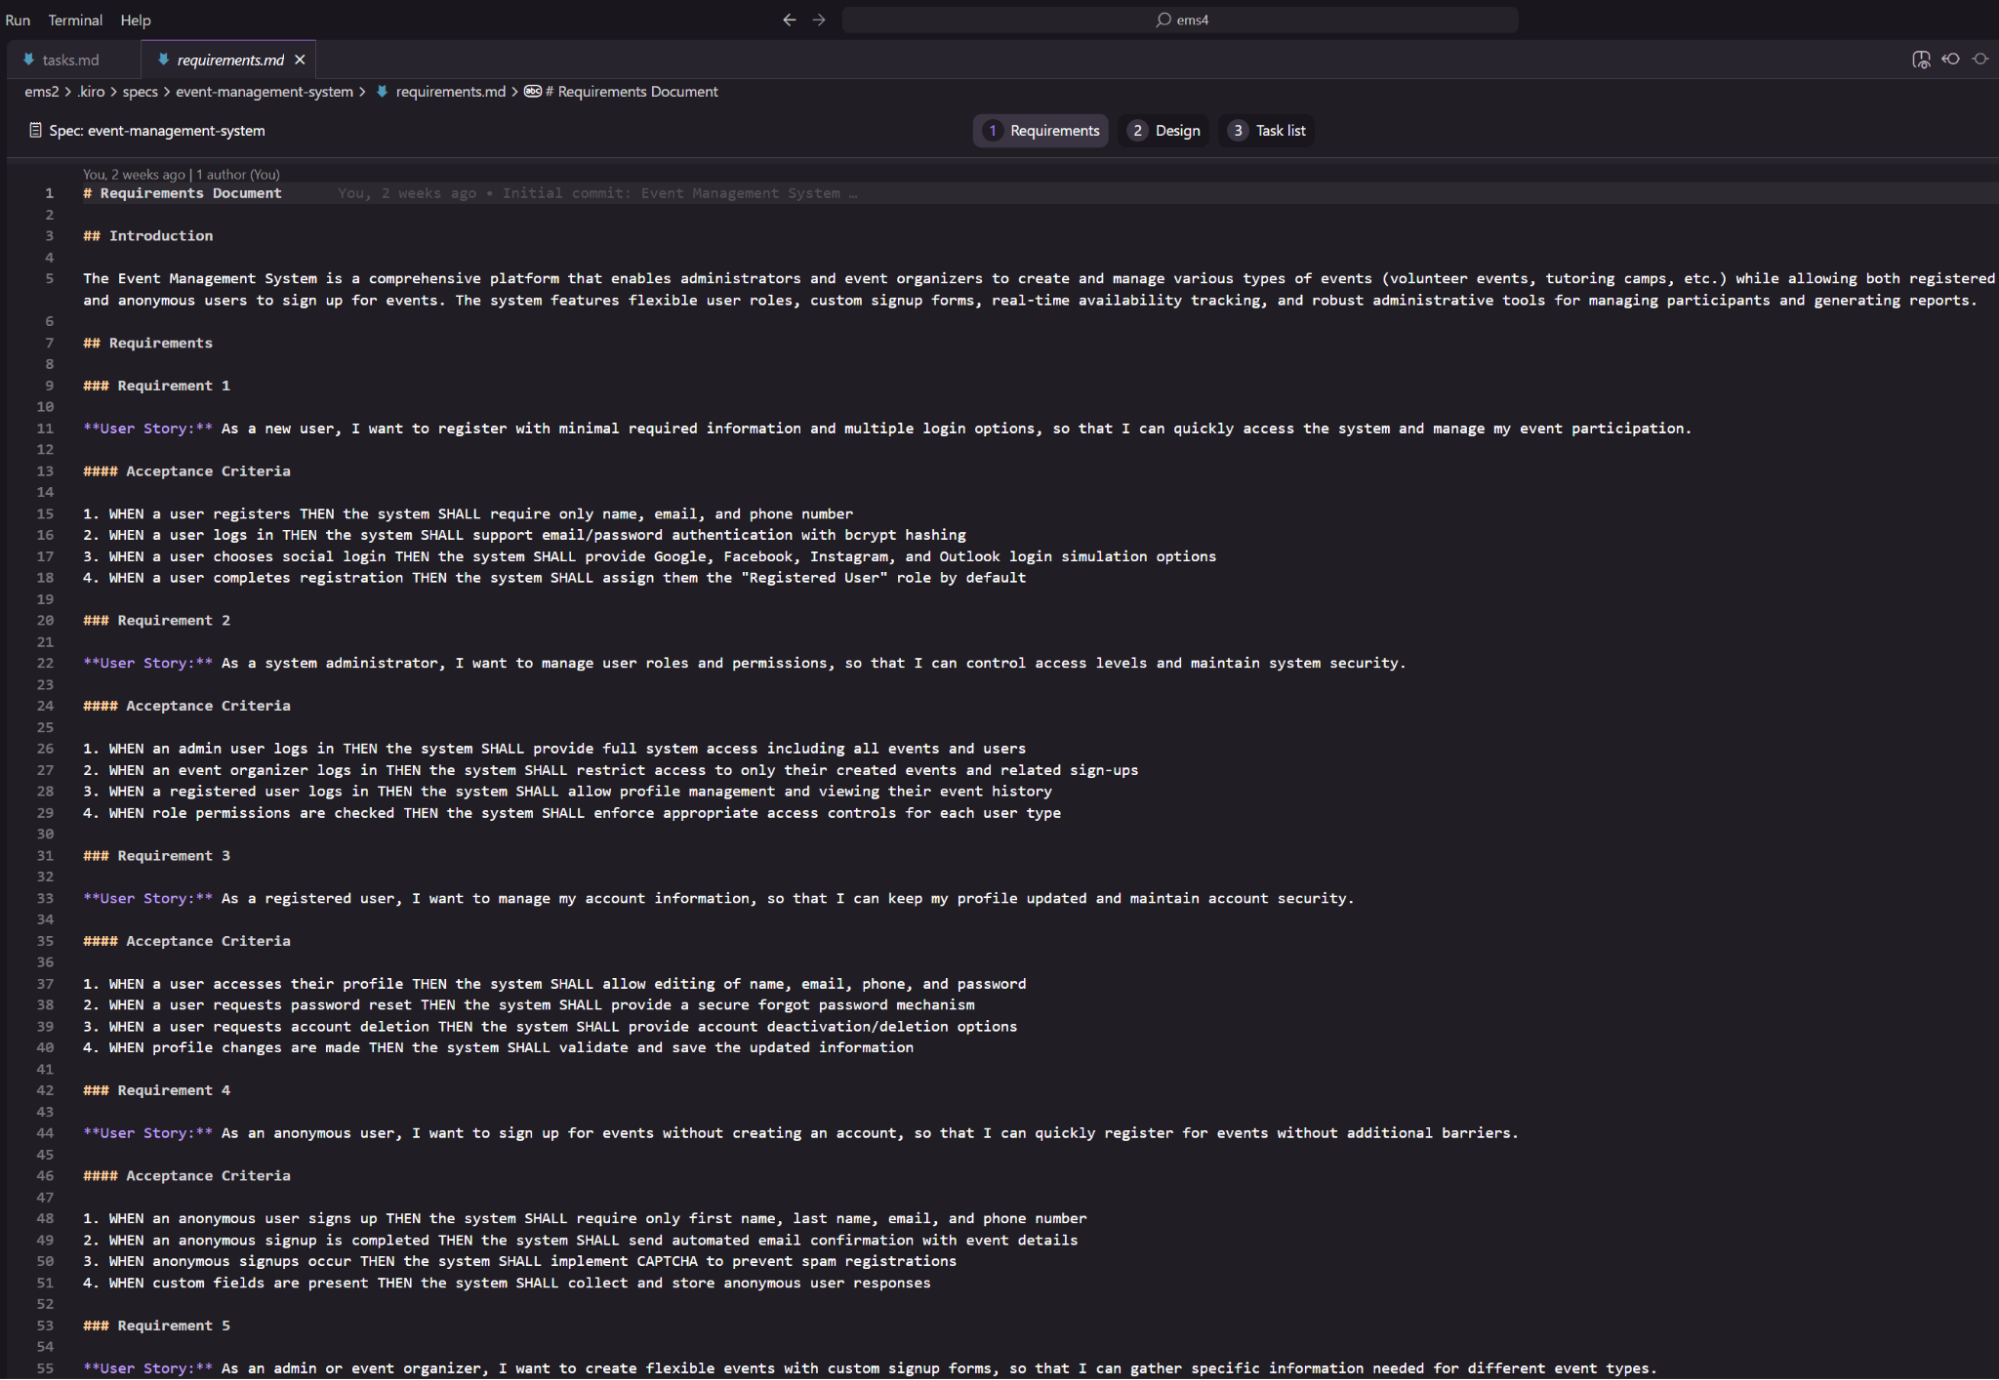
Task: Switch to the Requirements spec stage
Action: (1041, 131)
